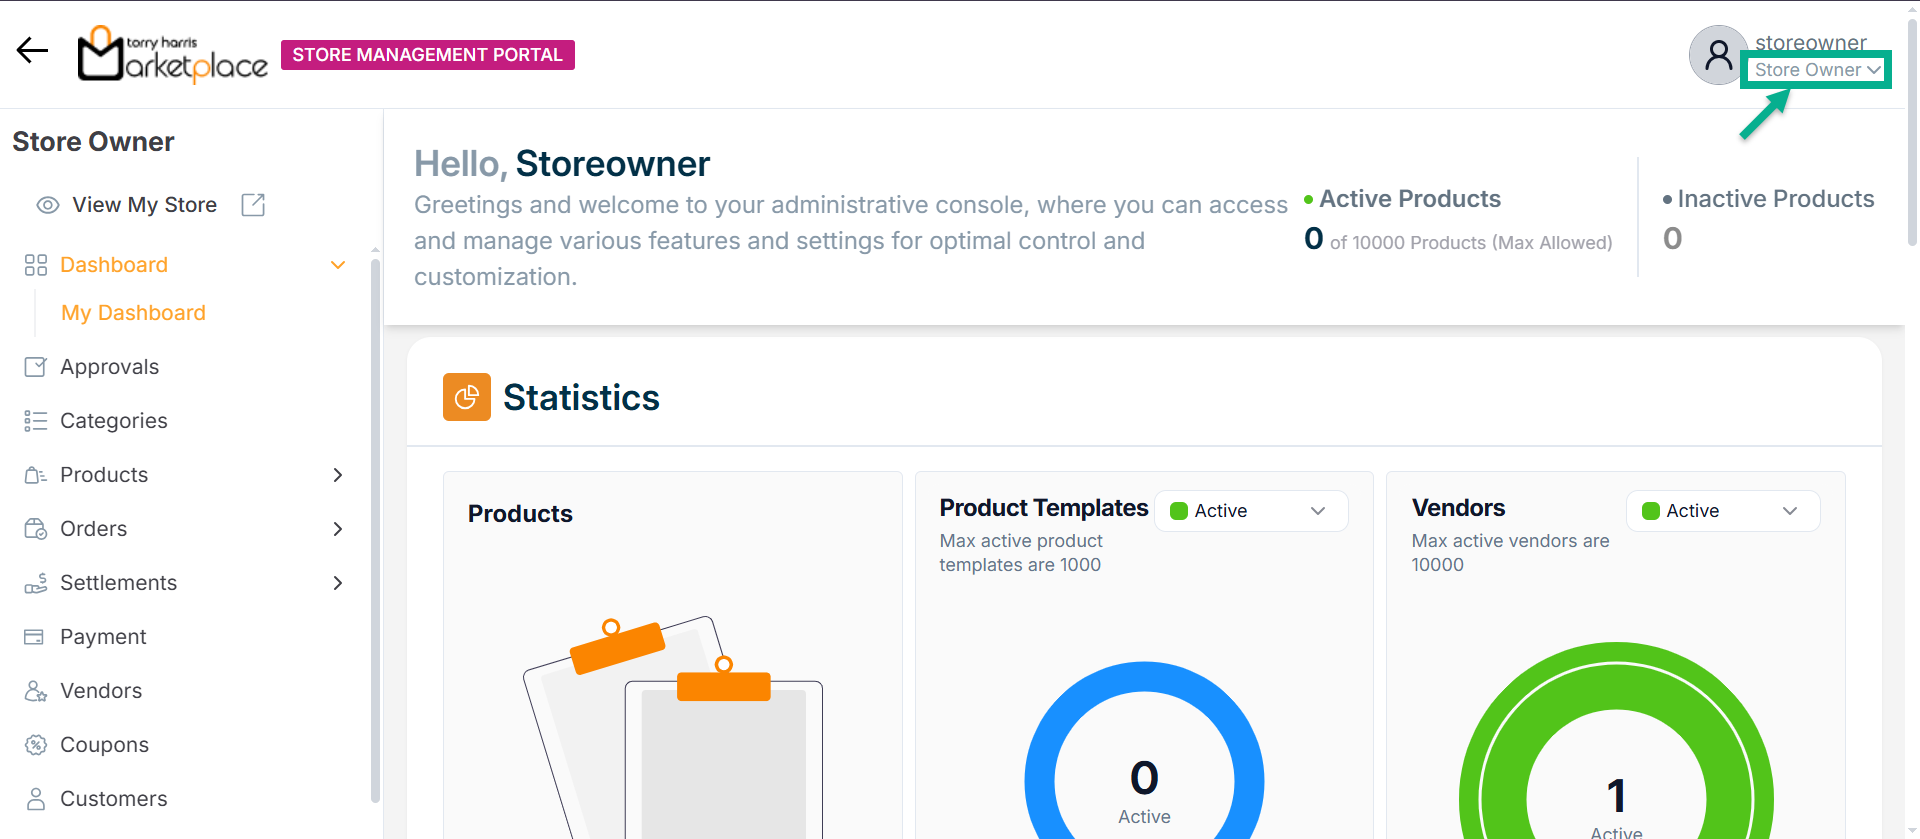Click the Payment card icon in sidebar
This screenshot has width=1920, height=839.
tap(35, 637)
